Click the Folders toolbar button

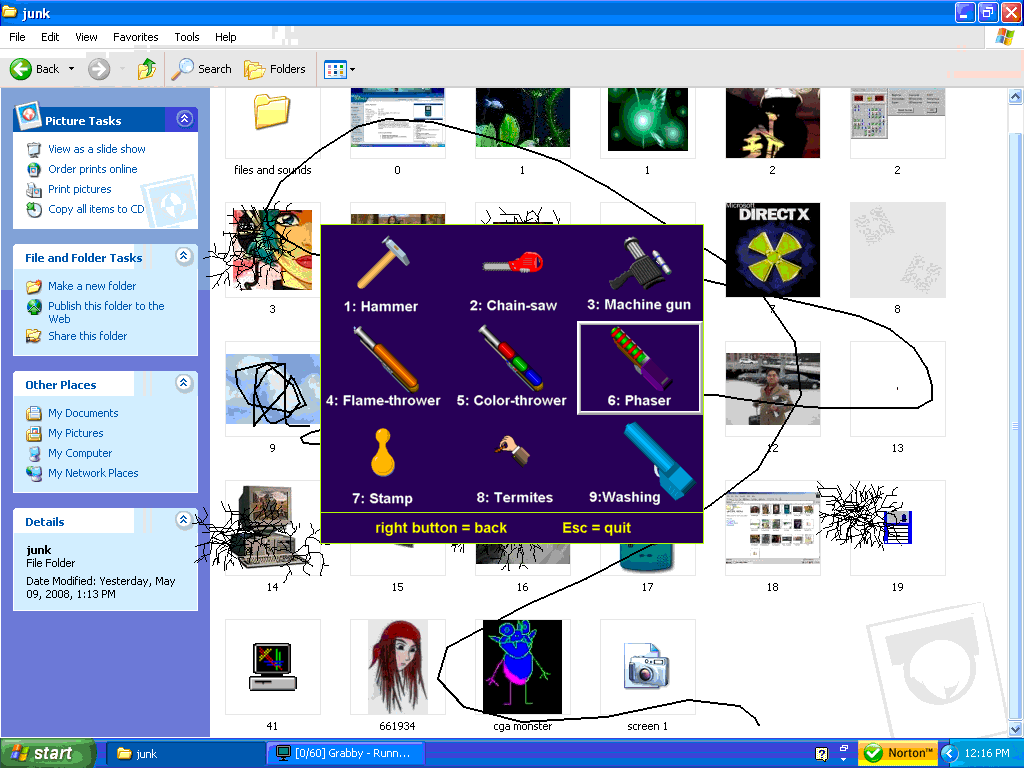pos(276,69)
